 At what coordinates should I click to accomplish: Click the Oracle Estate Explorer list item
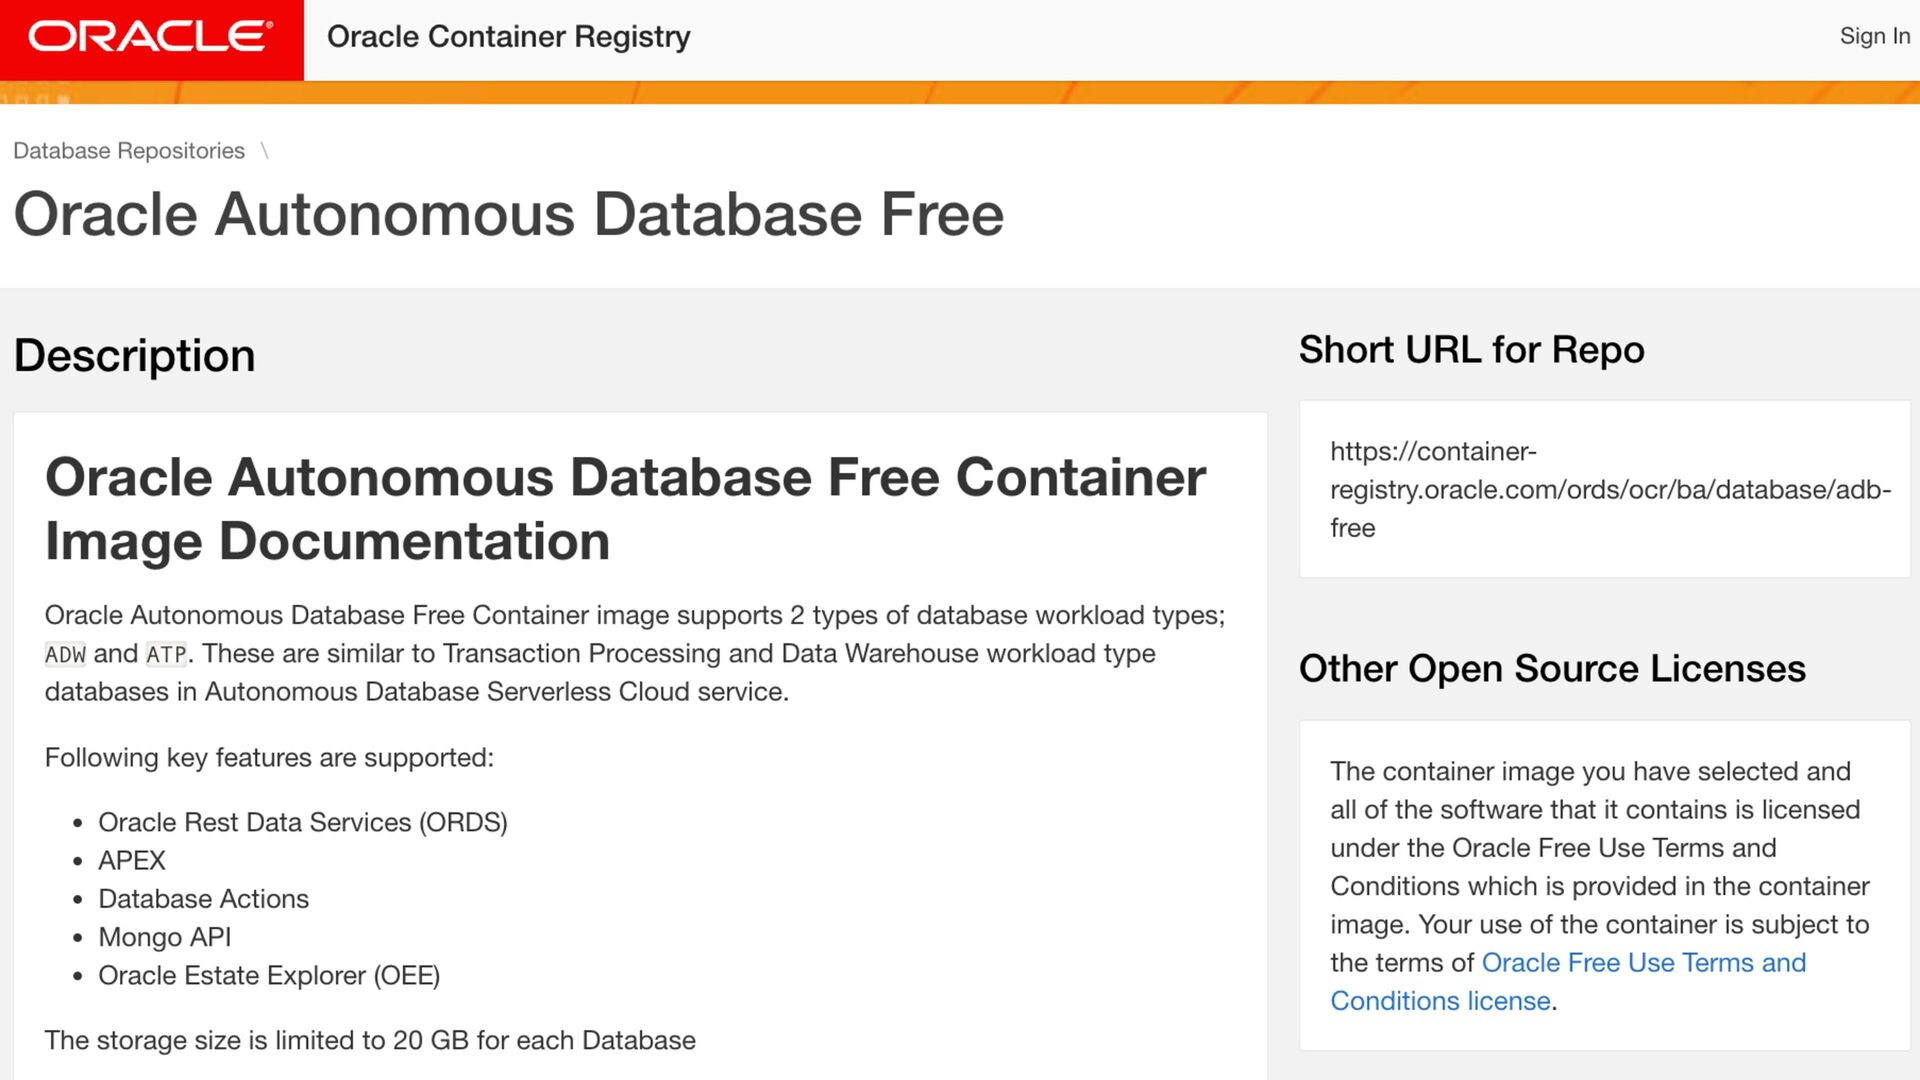269,975
